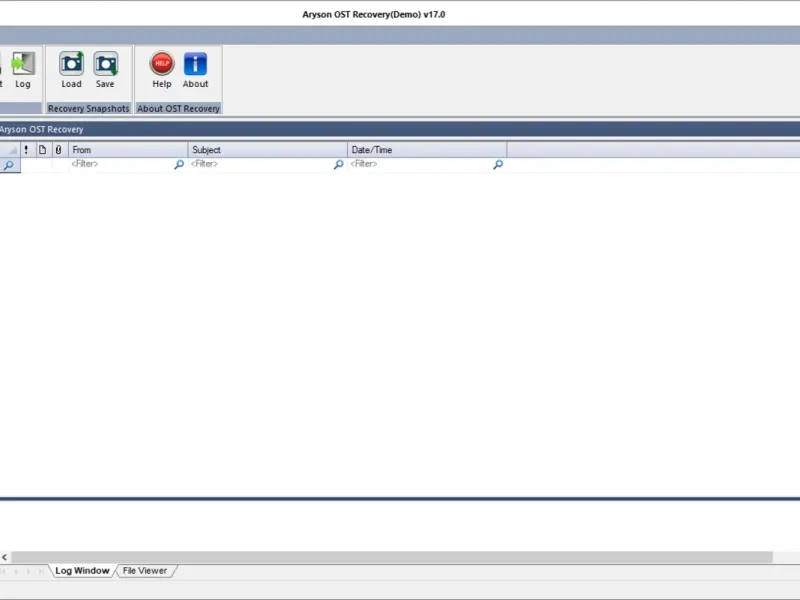Screen dimensions: 800x600
Task: Open the About information icon
Action: pyautogui.click(x=195, y=69)
